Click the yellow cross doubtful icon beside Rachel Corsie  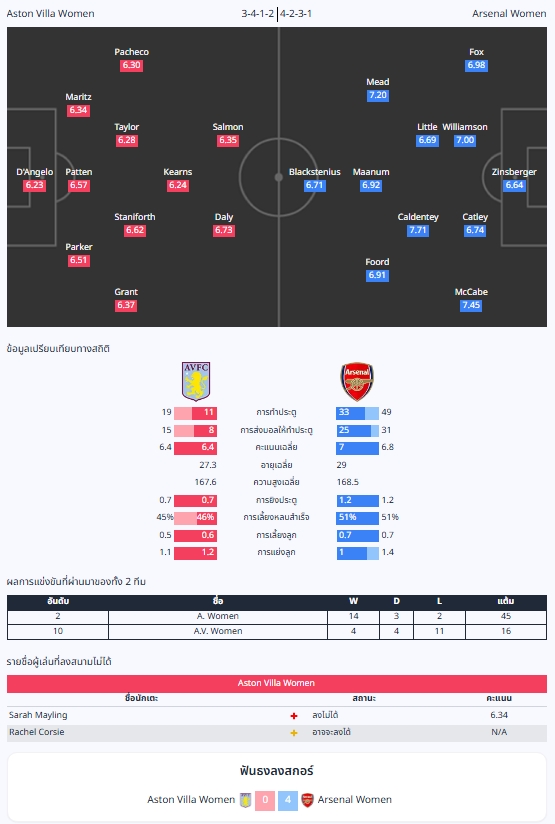coord(294,733)
